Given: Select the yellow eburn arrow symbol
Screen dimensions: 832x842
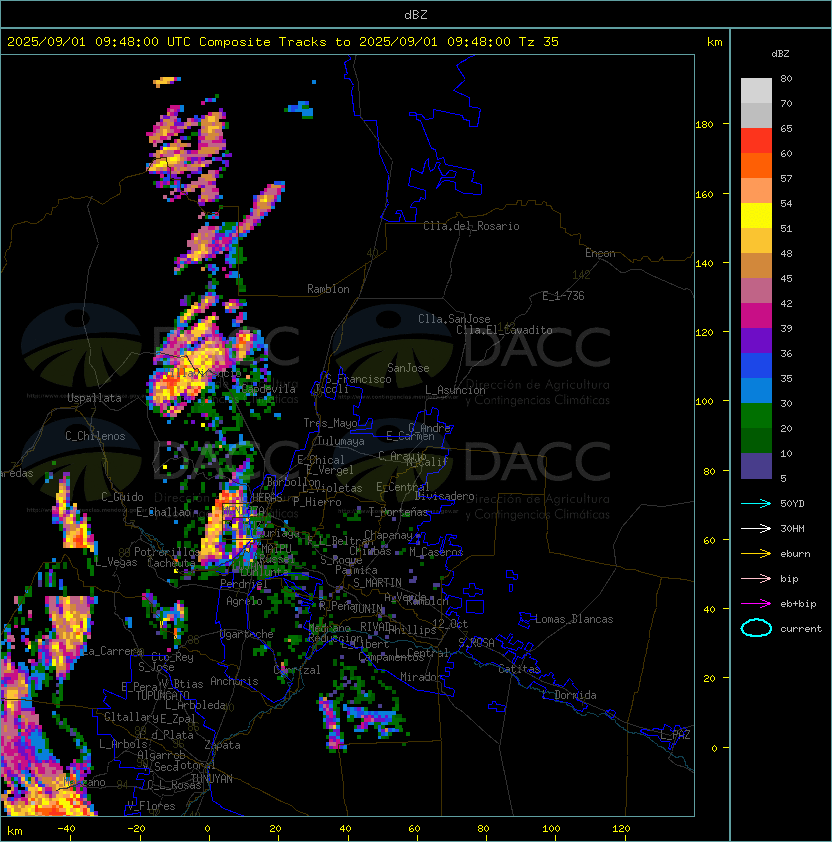Looking at the screenshot, I should tap(756, 554).
